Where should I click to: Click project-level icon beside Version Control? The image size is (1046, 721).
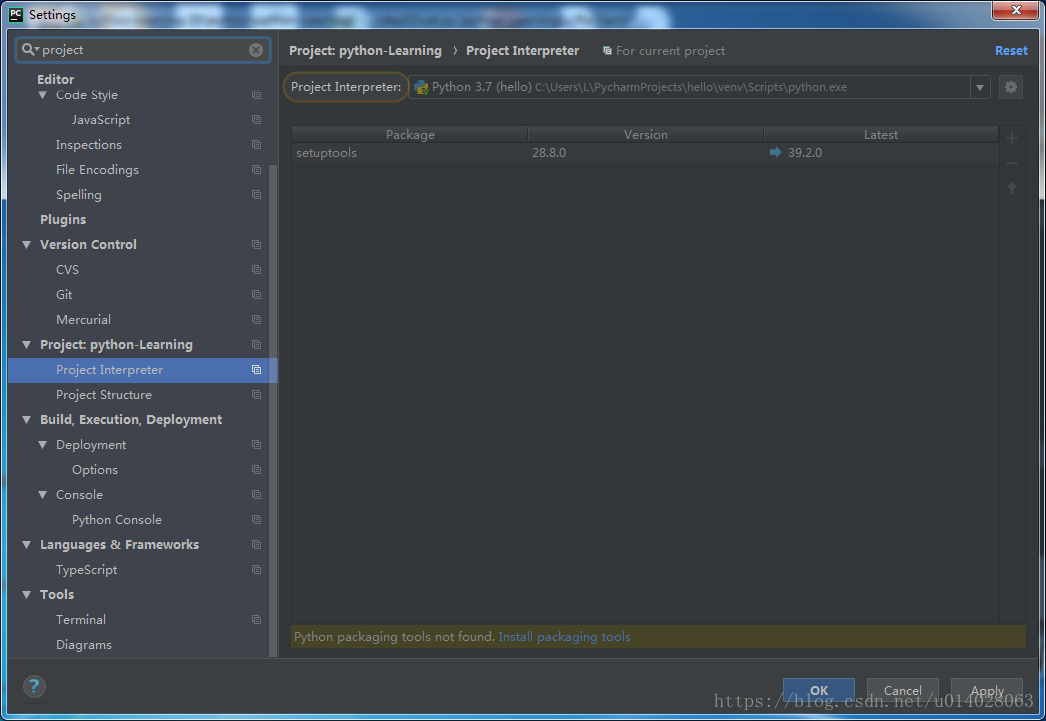(256, 245)
